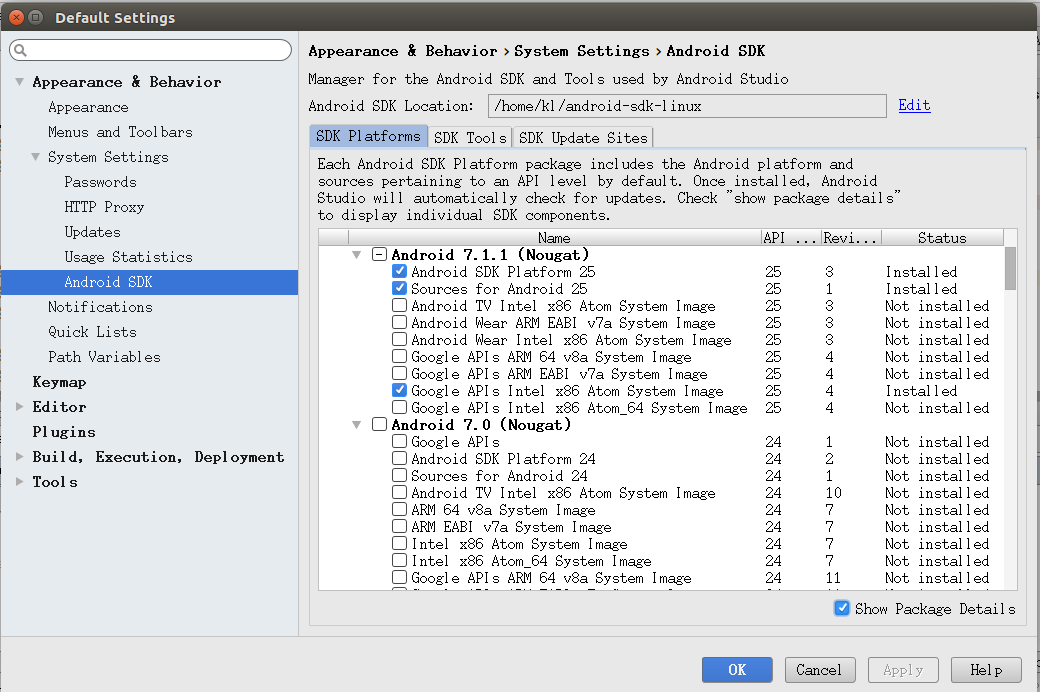The image size is (1040, 692).
Task: Uncheck Sources for Android 25
Action: click(x=399, y=288)
